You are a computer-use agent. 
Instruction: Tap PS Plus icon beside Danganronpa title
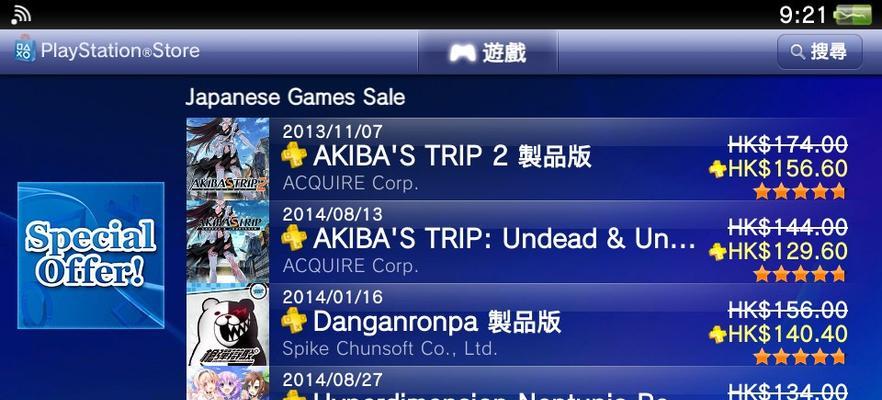click(x=294, y=321)
